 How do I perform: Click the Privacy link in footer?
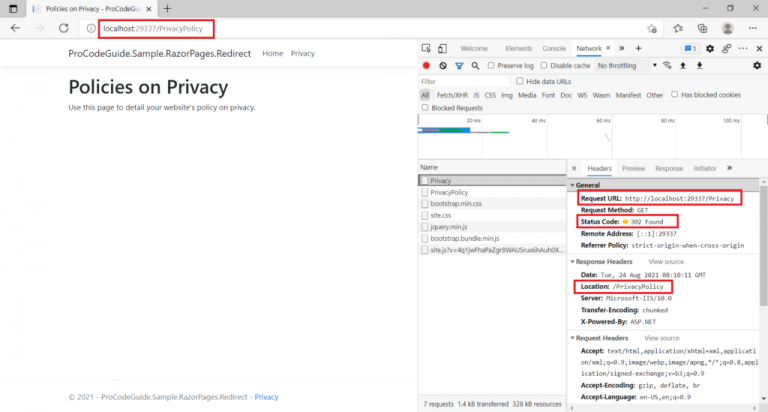tap(266, 397)
